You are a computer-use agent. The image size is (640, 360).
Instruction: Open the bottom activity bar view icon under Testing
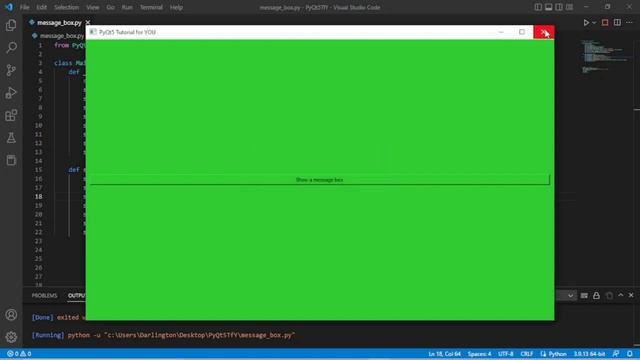(11, 160)
